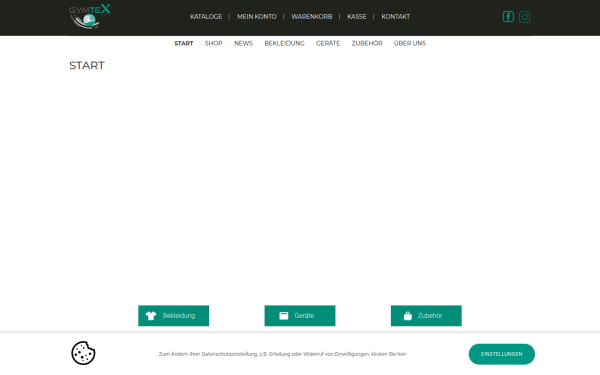Viewport: 600px width, 375px height.
Task: Open Bekleidung in the secondary menu
Action: [284, 43]
